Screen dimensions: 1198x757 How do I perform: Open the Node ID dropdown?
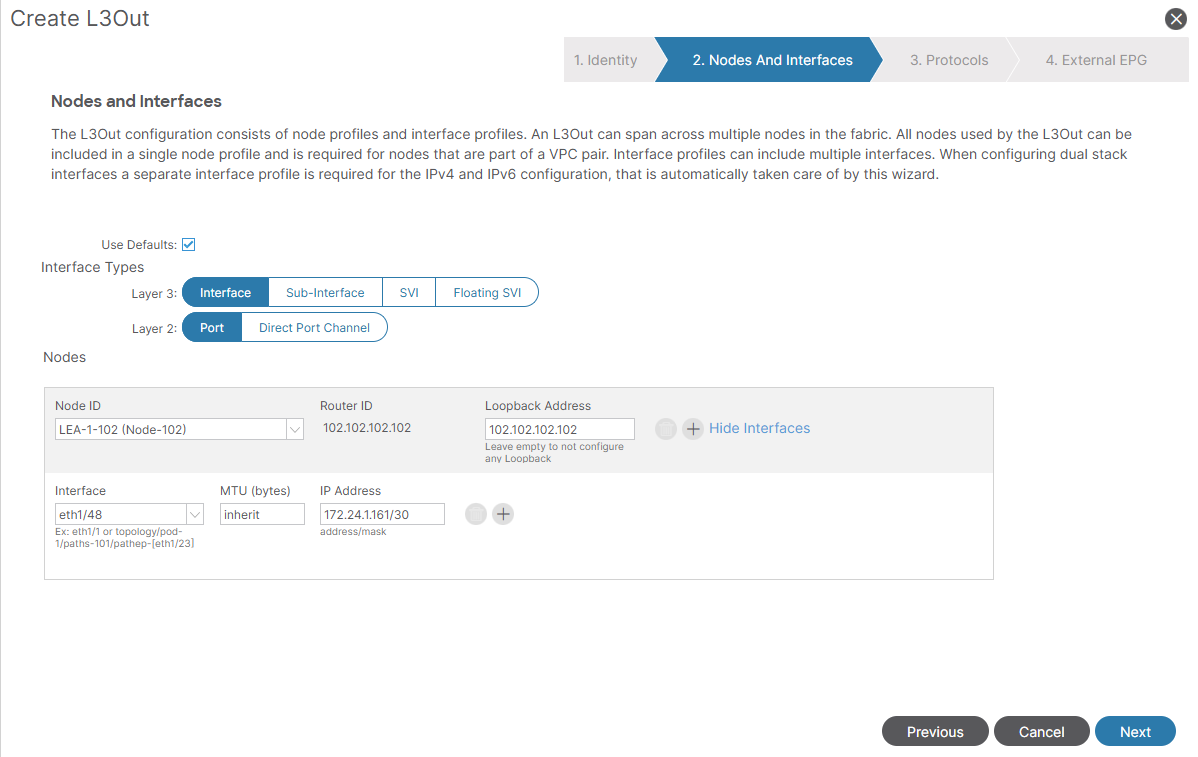[295, 430]
